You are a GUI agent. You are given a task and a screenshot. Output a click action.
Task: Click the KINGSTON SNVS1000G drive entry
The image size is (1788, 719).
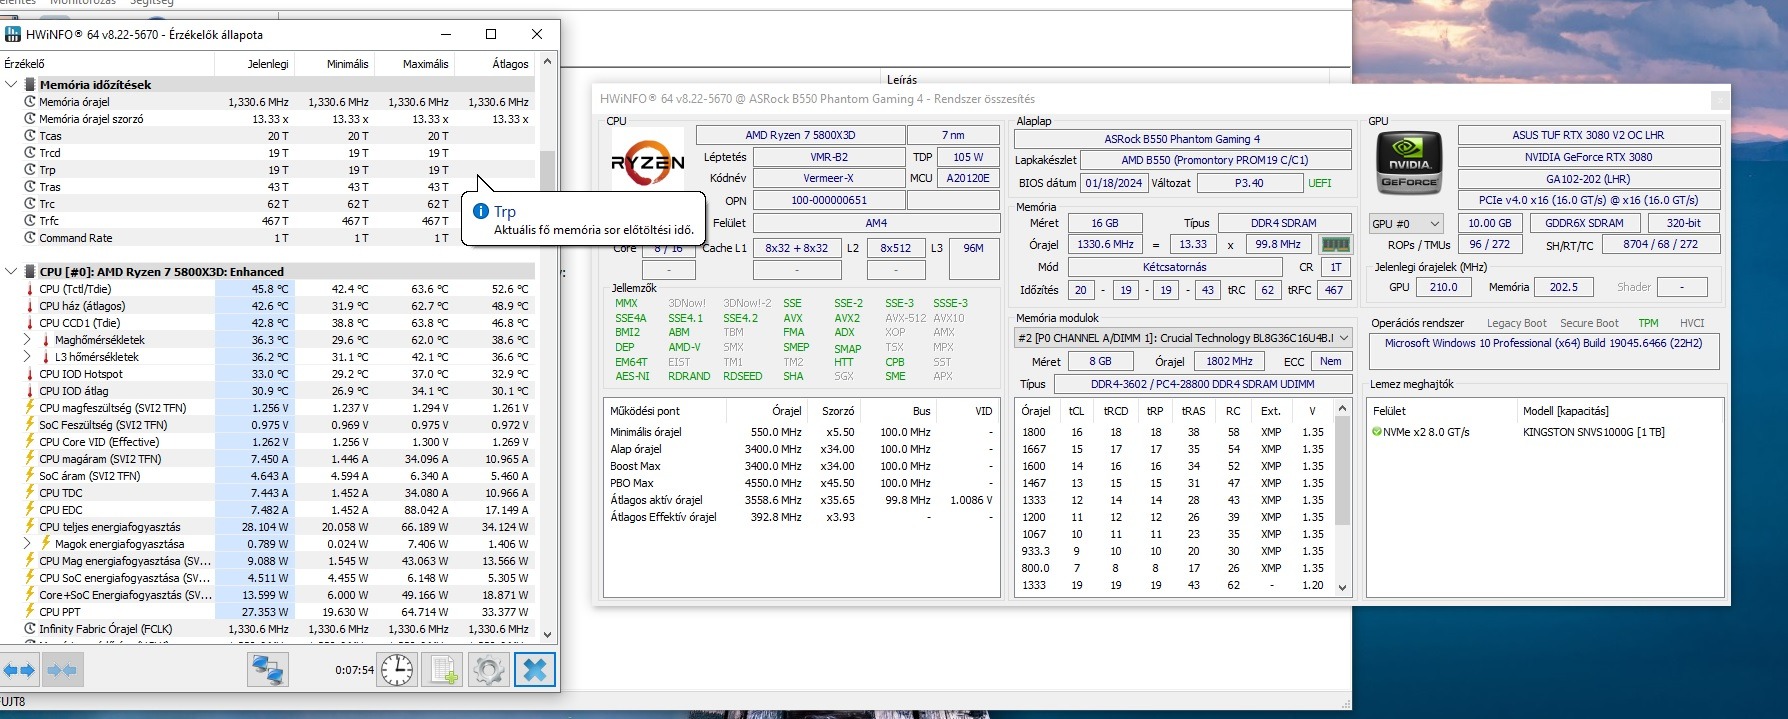(1593, 432)
